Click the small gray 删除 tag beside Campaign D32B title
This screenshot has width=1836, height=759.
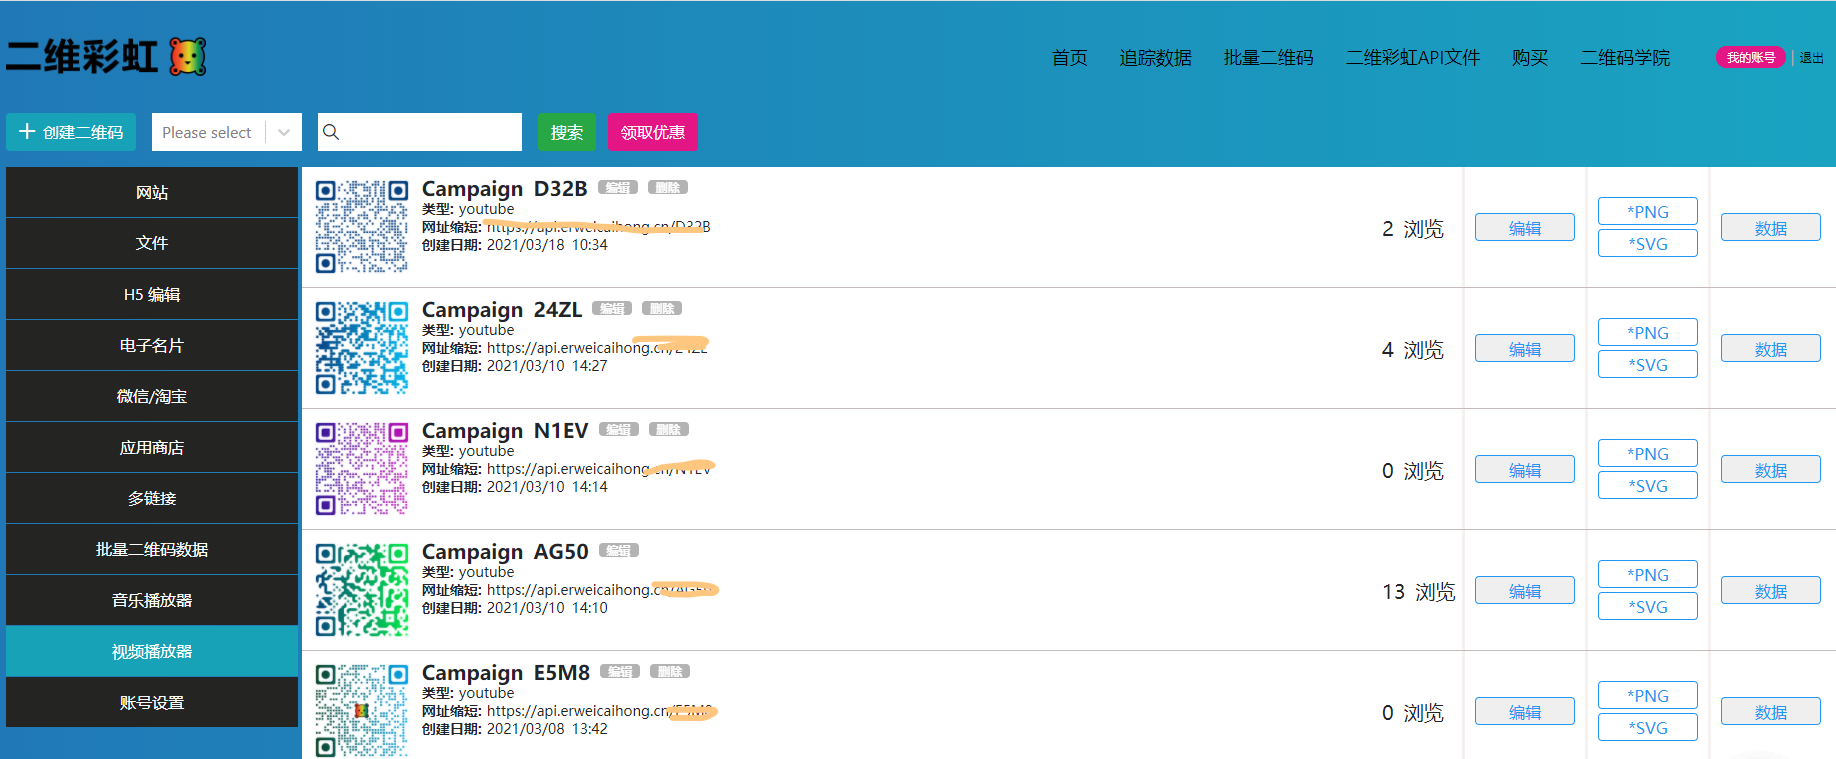click(668, 188)
